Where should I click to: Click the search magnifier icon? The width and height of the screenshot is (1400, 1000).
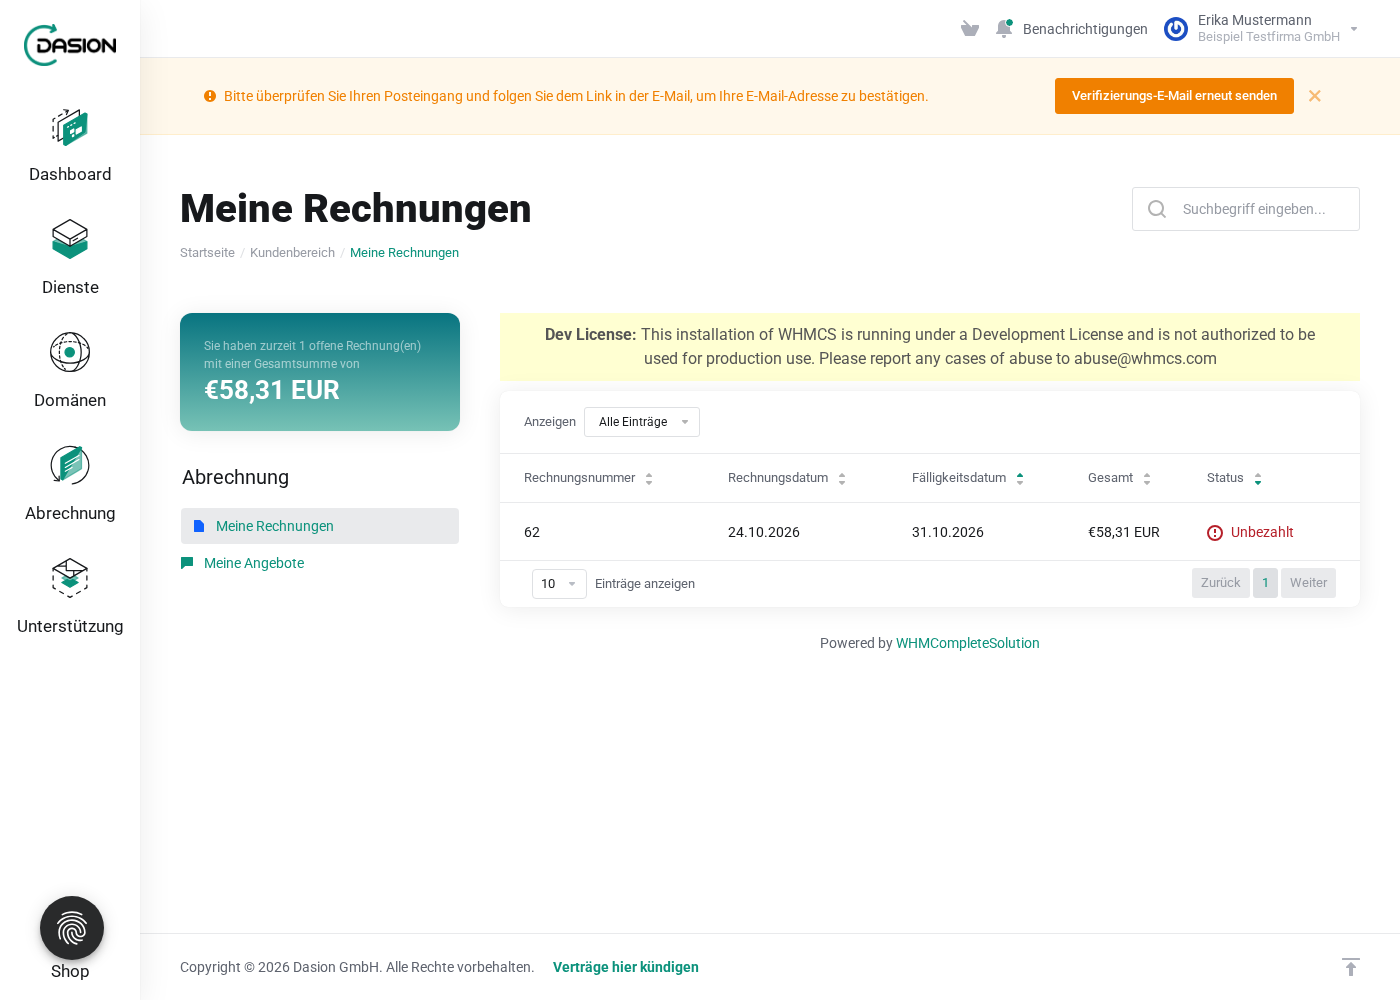click(1157, 209)
